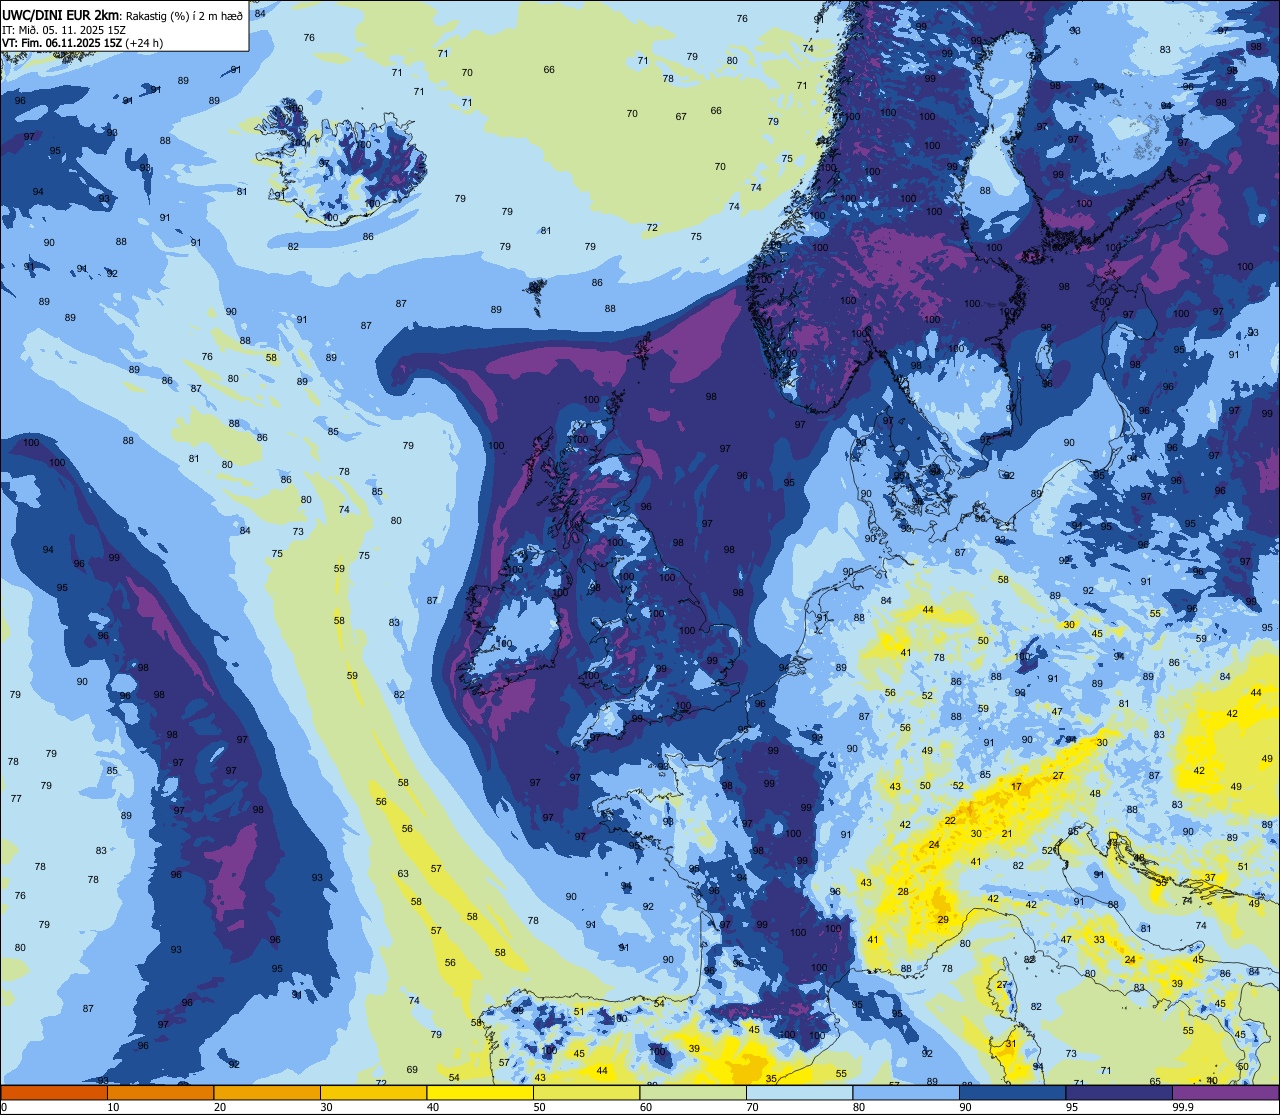Click the '95' legend tick label
This screenshot has height=1115, width=1280.
(1072, 1107)
